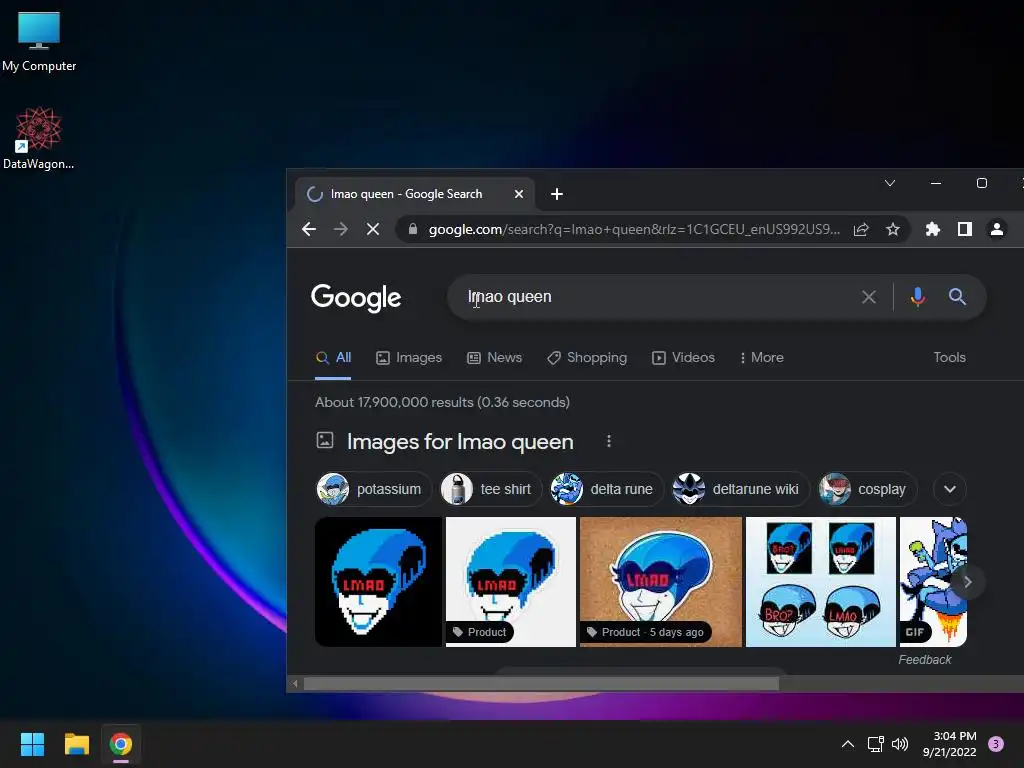Image resolution: width=1024 pixels, height=768 pixels.
Task: Click the forward navigation arrow
Action: 341,229
